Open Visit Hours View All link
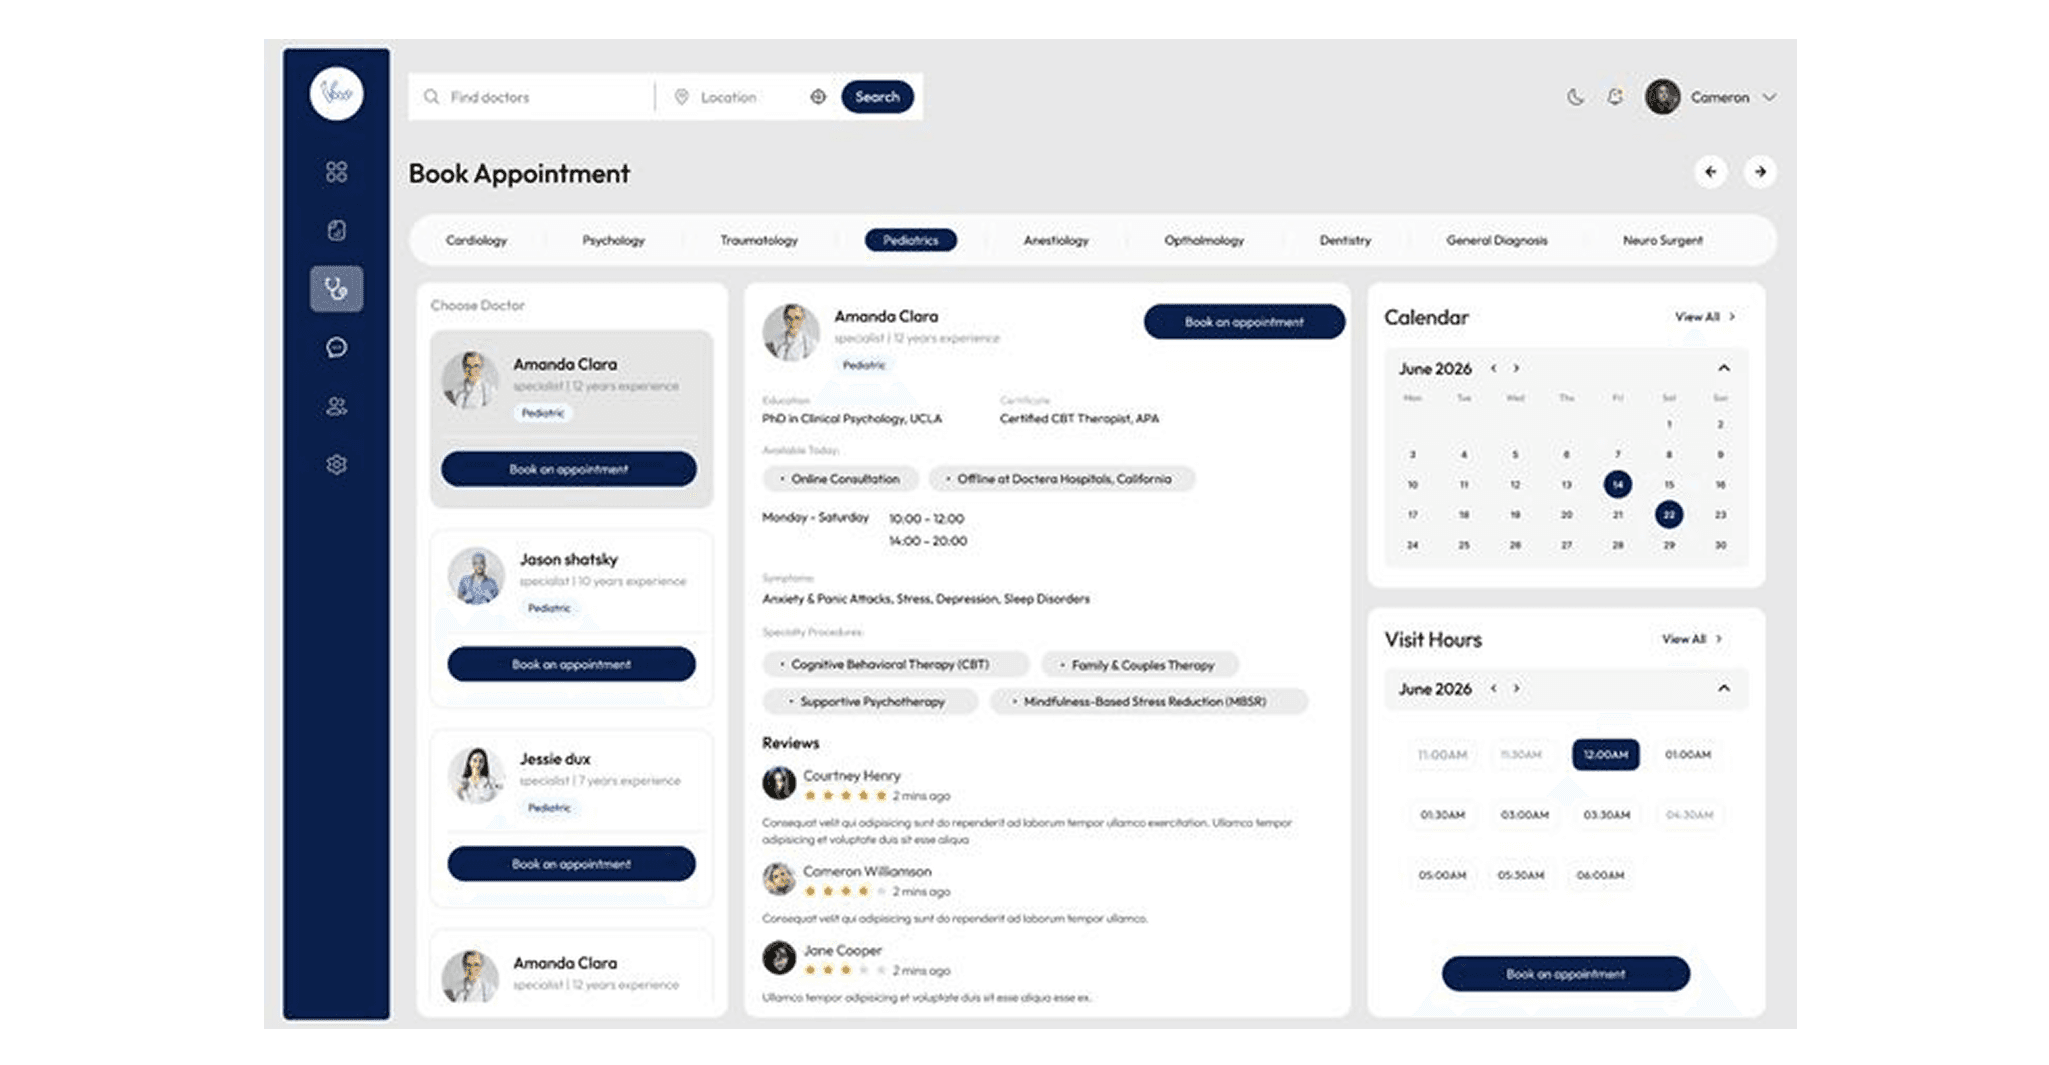Viewport: 2049px width, 1065px height. click(x=1691, y=639)
